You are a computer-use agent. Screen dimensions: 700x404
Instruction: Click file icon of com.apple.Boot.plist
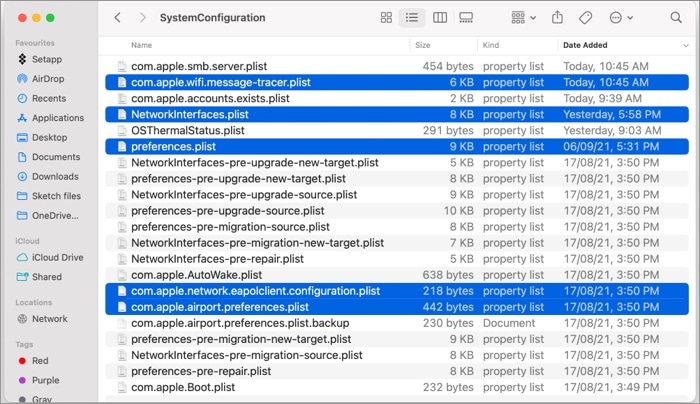click(x=121, y=388)
